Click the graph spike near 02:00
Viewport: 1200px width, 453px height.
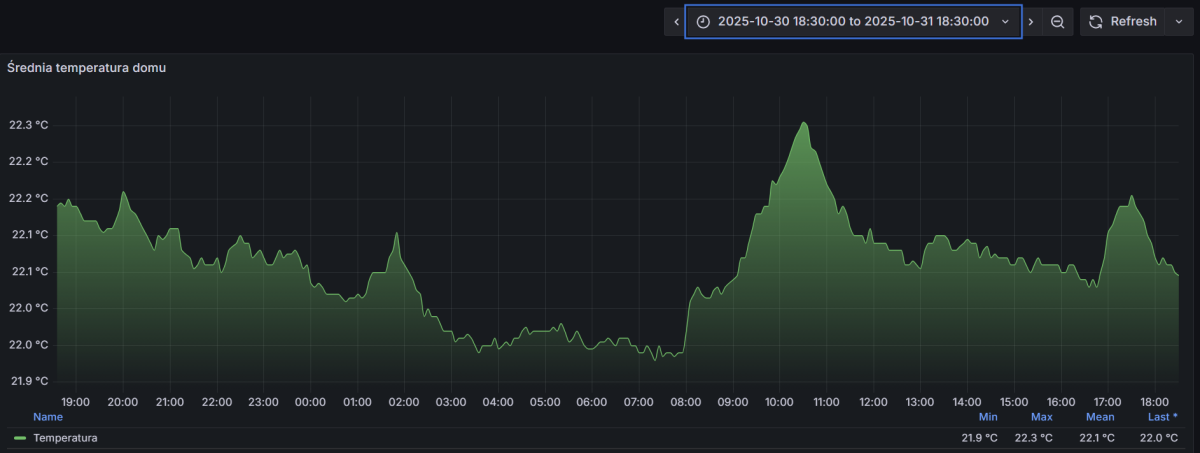pyautogui.click(x=397, y=234)
